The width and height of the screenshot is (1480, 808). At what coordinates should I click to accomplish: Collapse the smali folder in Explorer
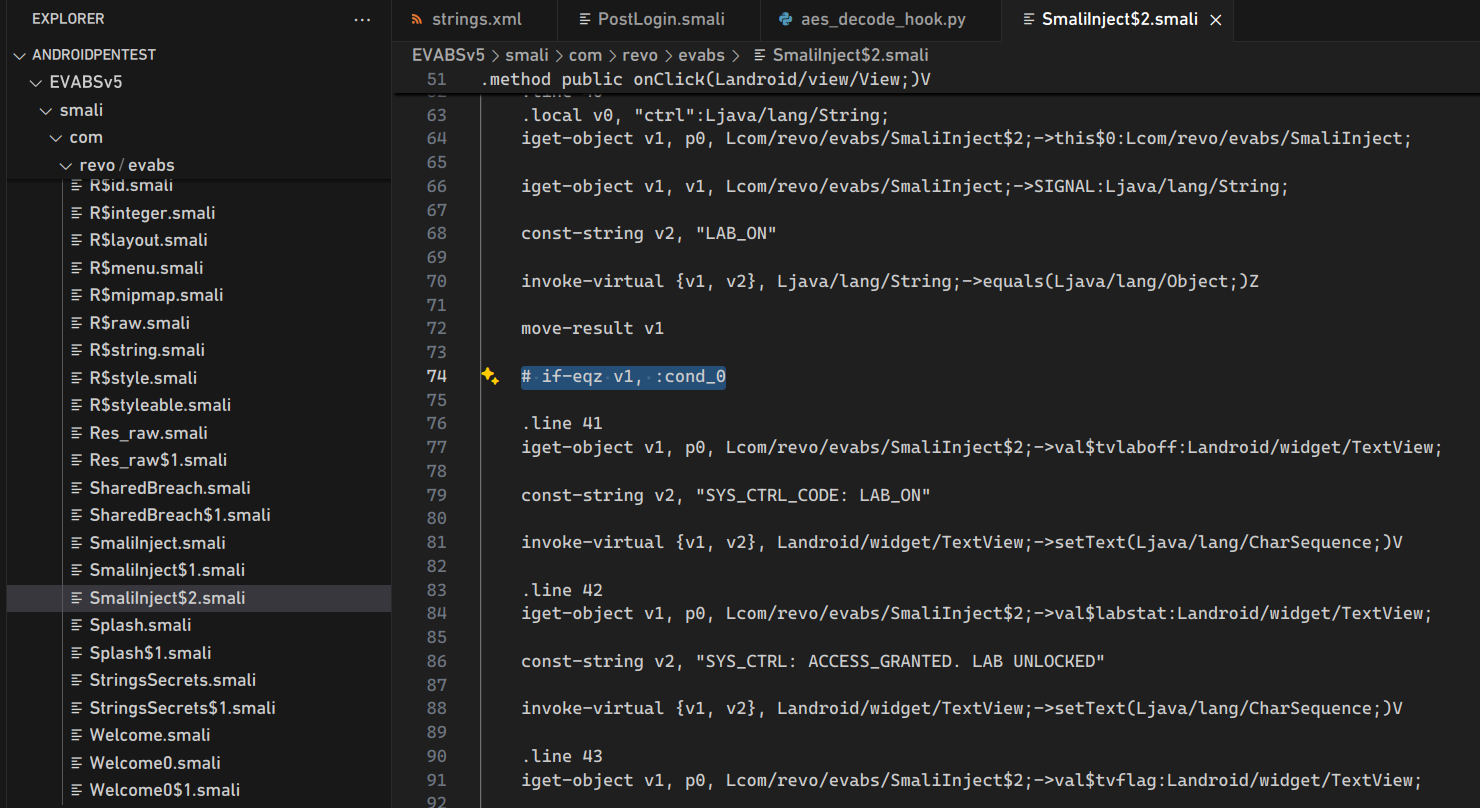click(x=46, y=110)
